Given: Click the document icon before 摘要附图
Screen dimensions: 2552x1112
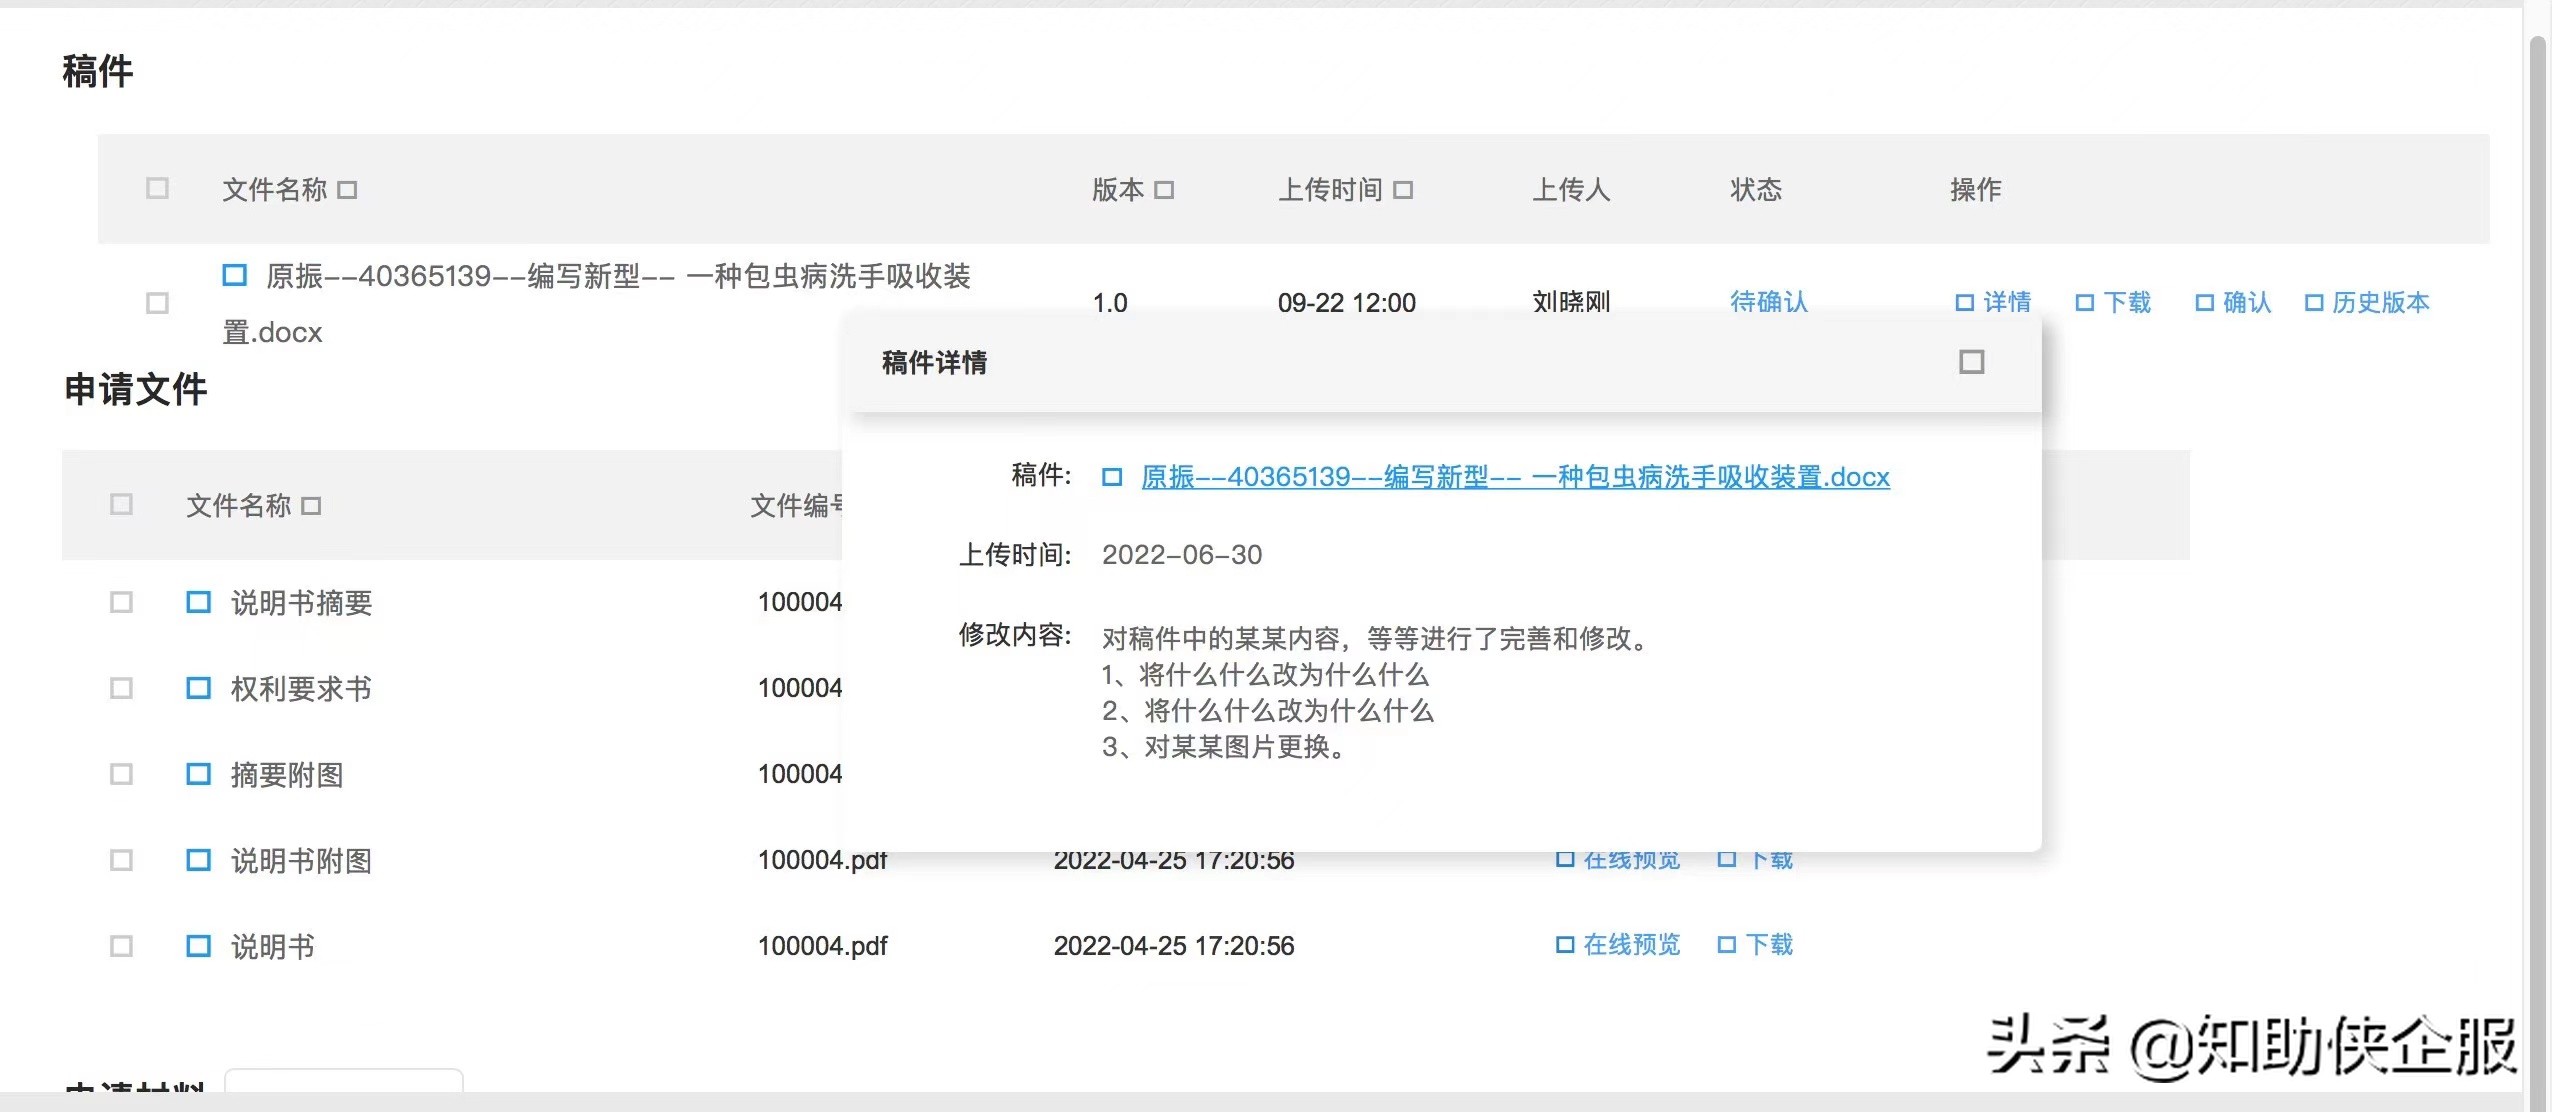Looking at the screenshot, I should point(197,774).
